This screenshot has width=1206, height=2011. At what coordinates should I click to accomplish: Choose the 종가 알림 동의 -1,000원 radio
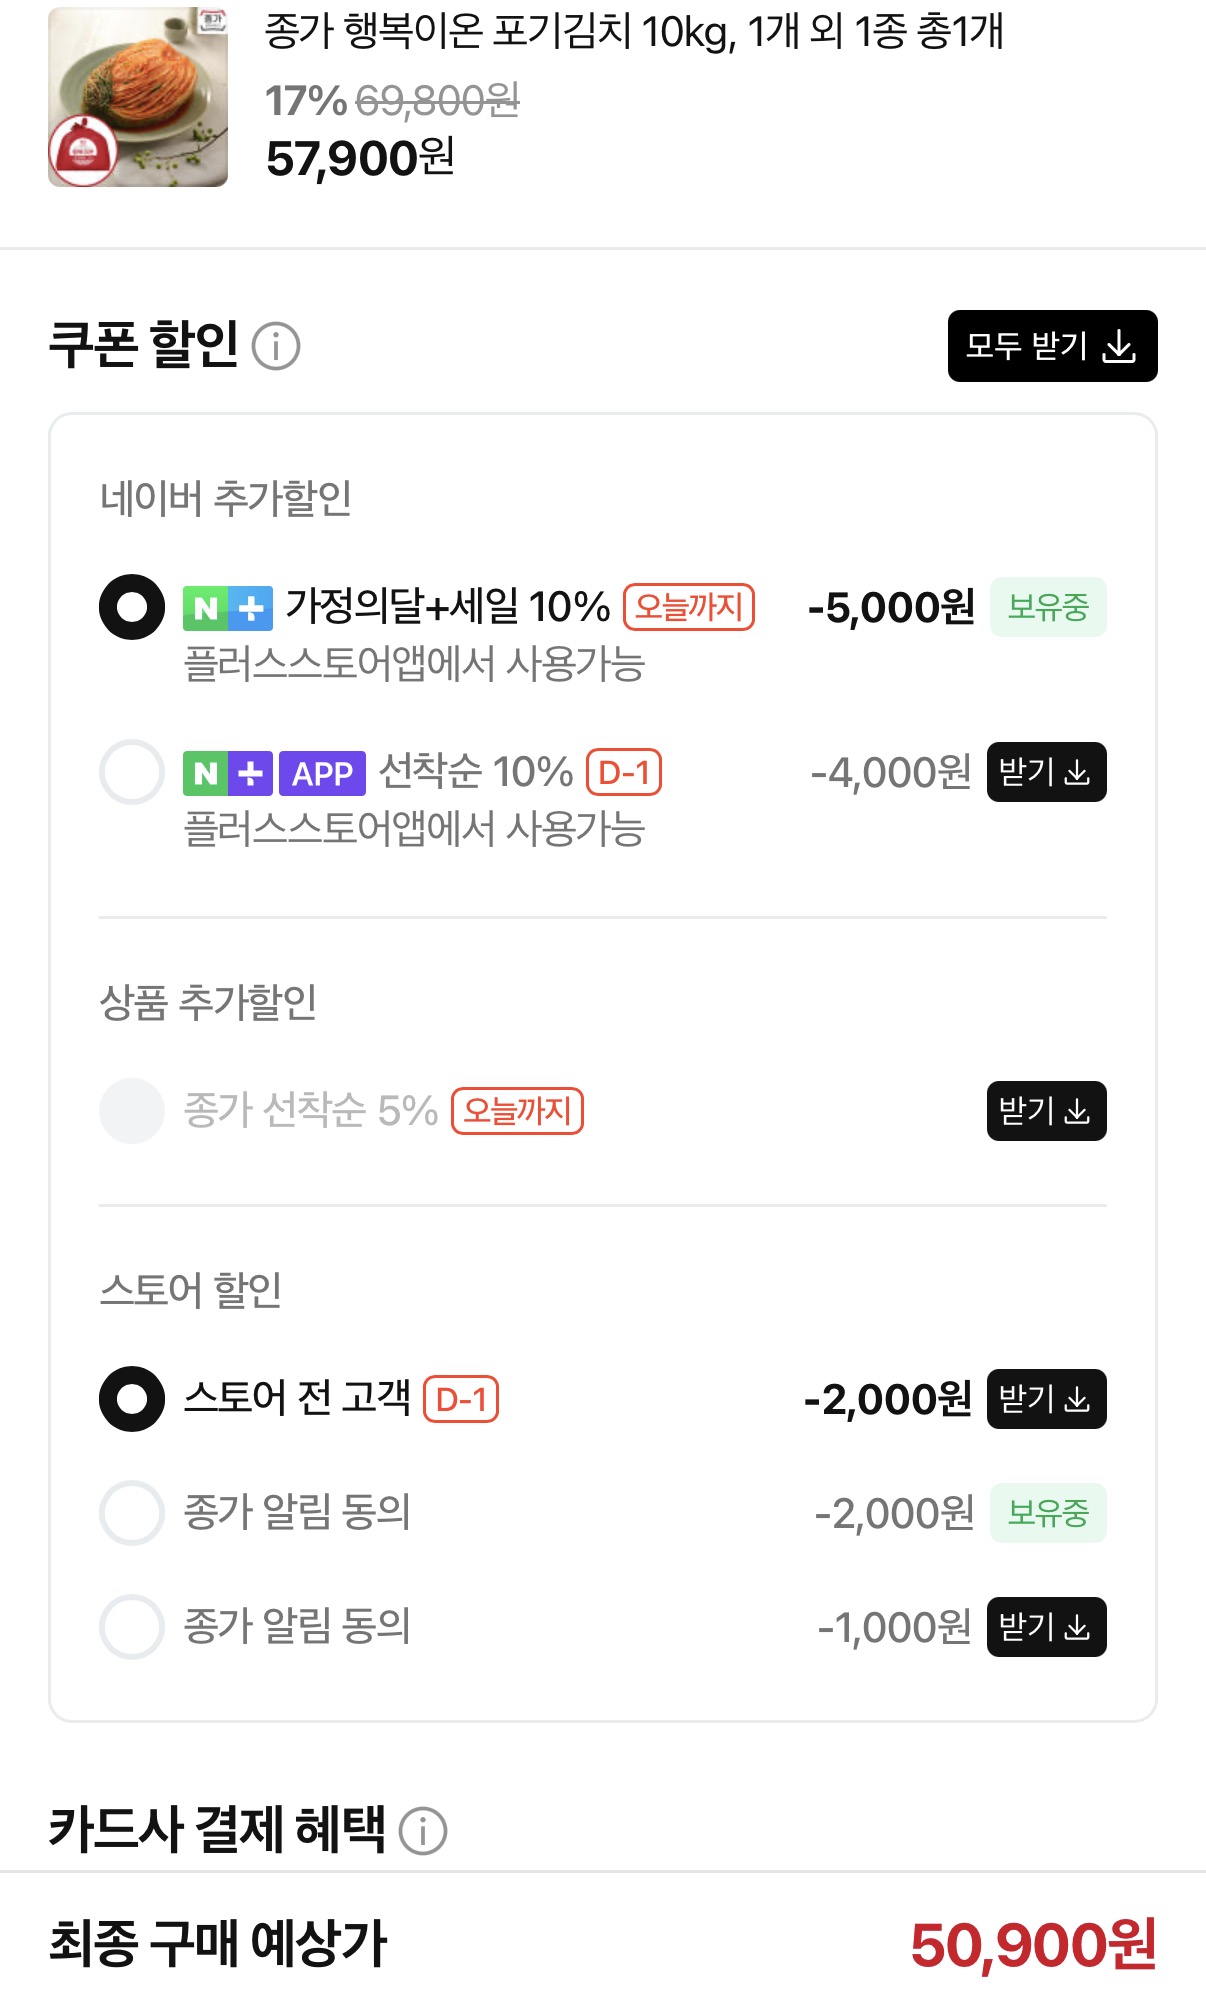click(x=132, y=1627)
